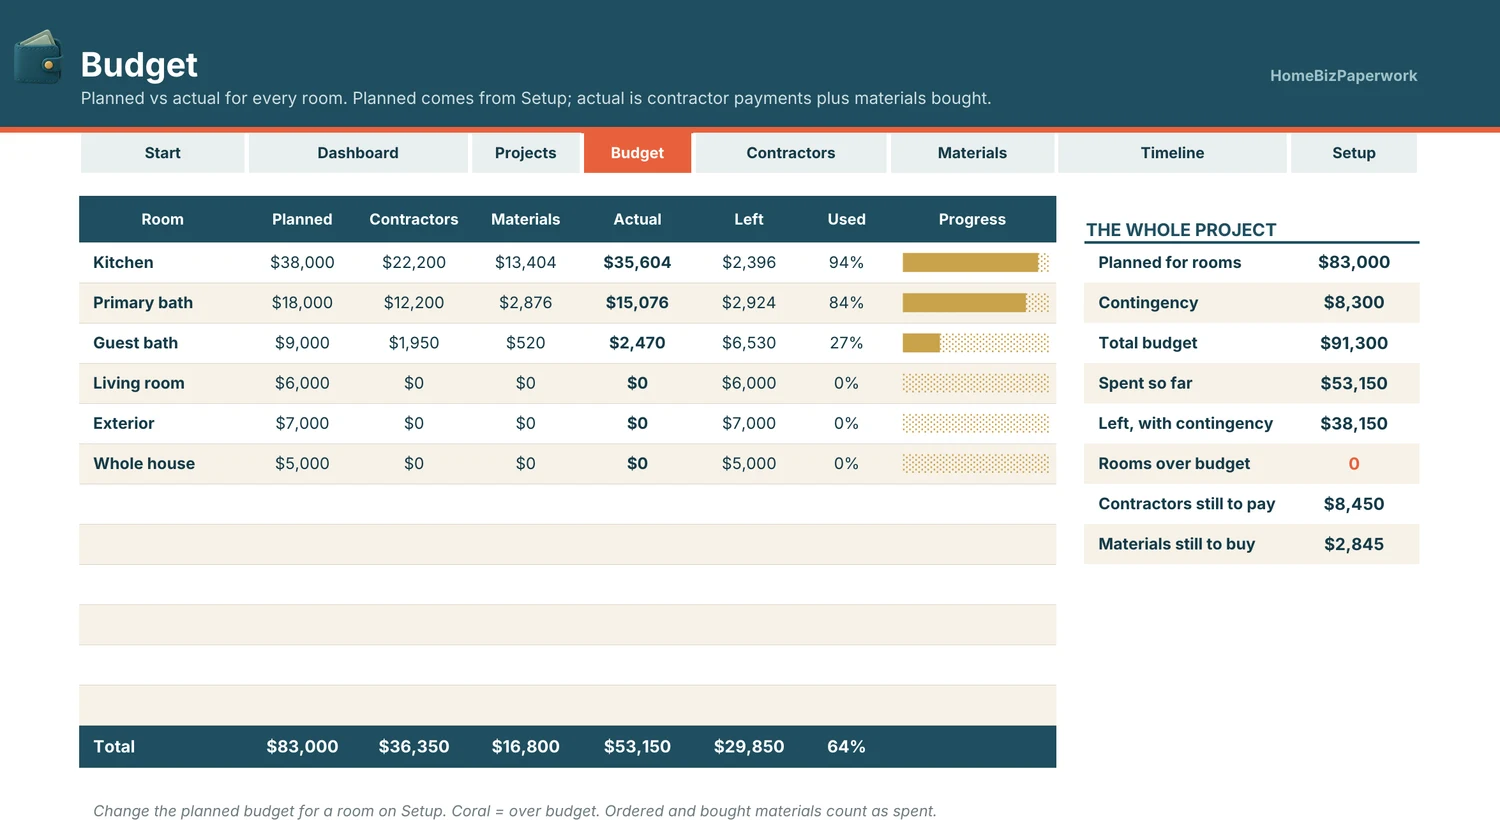Click the Spent so far value $53,150
1500x820 pixels.
point(1354,383)
